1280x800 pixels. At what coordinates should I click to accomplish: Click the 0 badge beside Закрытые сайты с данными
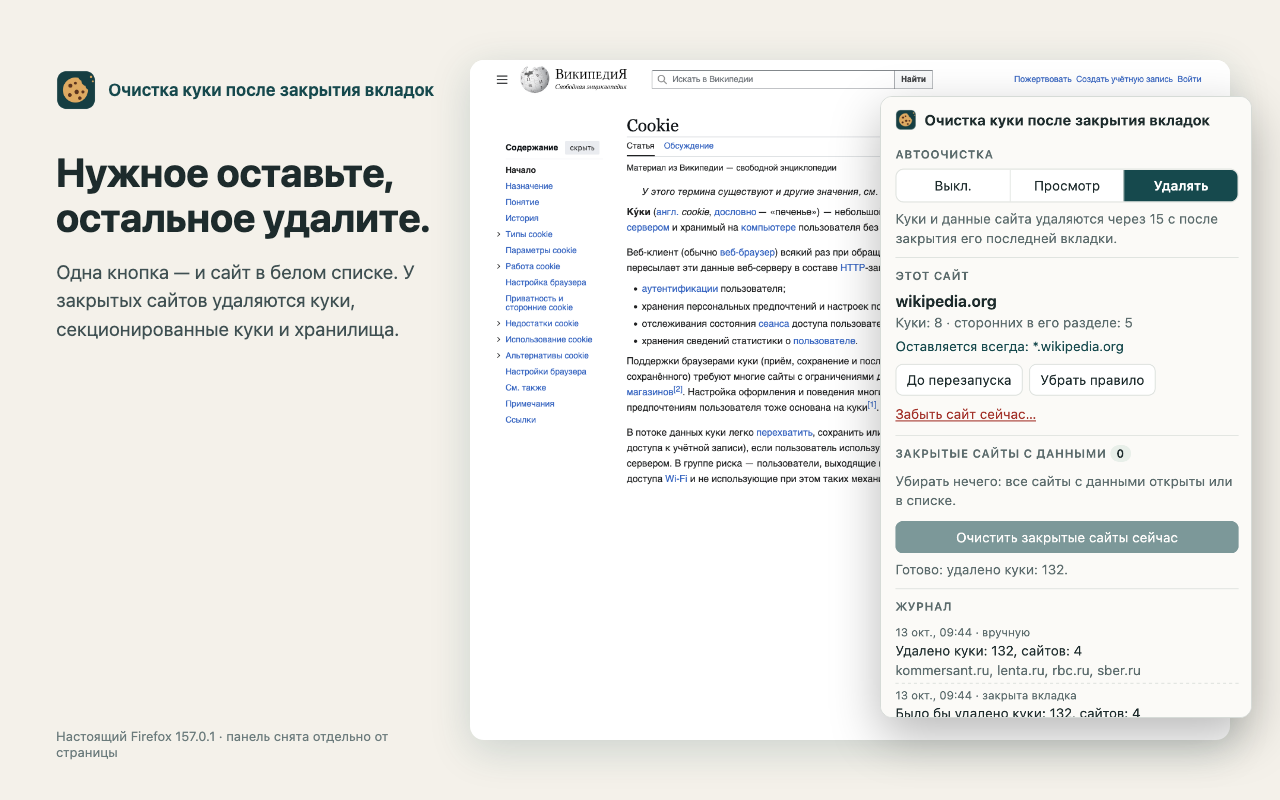click(1121, 454)
